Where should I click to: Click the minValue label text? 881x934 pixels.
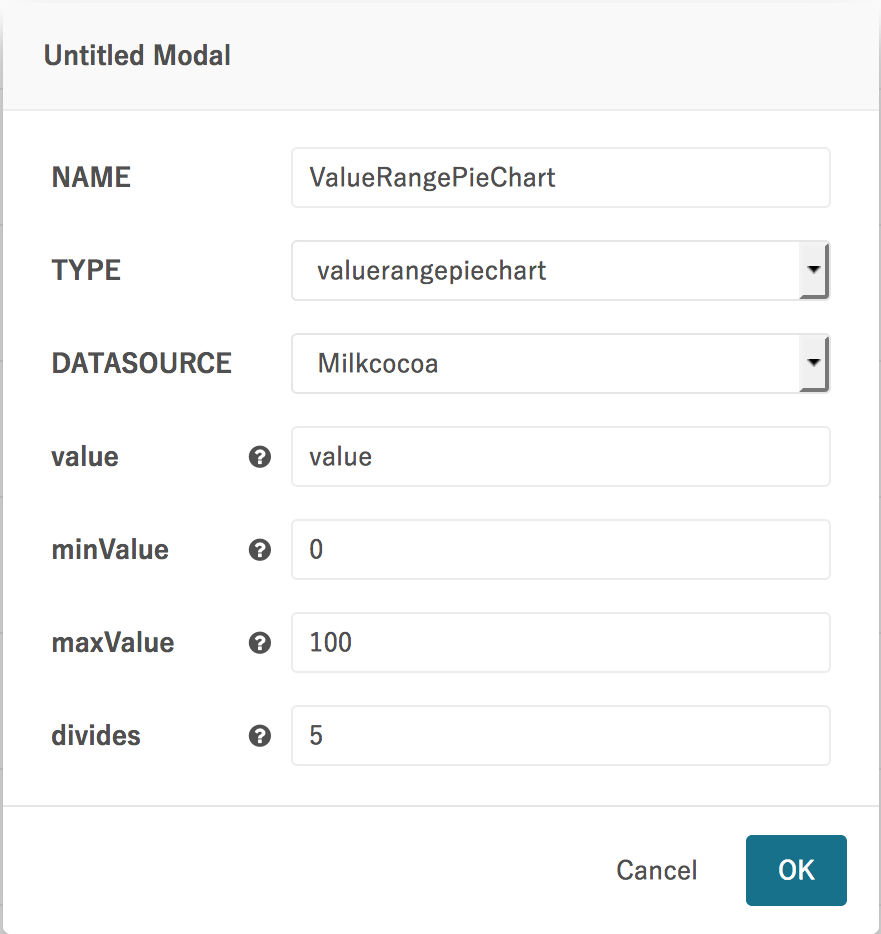[x=110, y=550]
